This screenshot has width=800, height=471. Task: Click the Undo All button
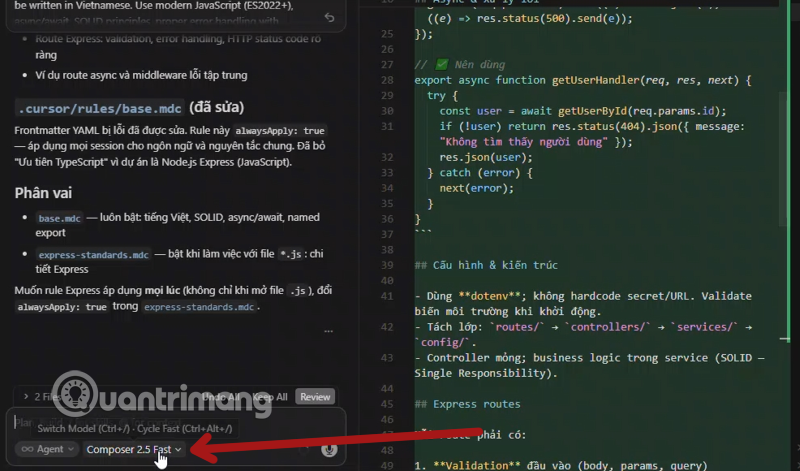[221, 396]
